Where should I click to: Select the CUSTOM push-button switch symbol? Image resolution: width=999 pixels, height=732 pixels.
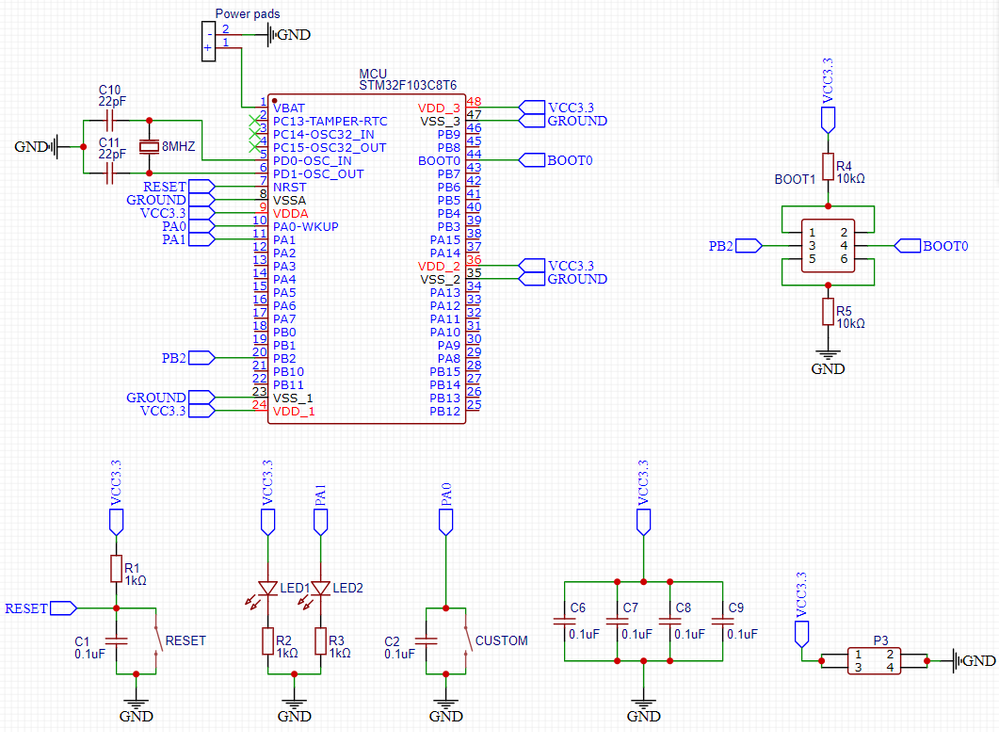tap(466, 641)
